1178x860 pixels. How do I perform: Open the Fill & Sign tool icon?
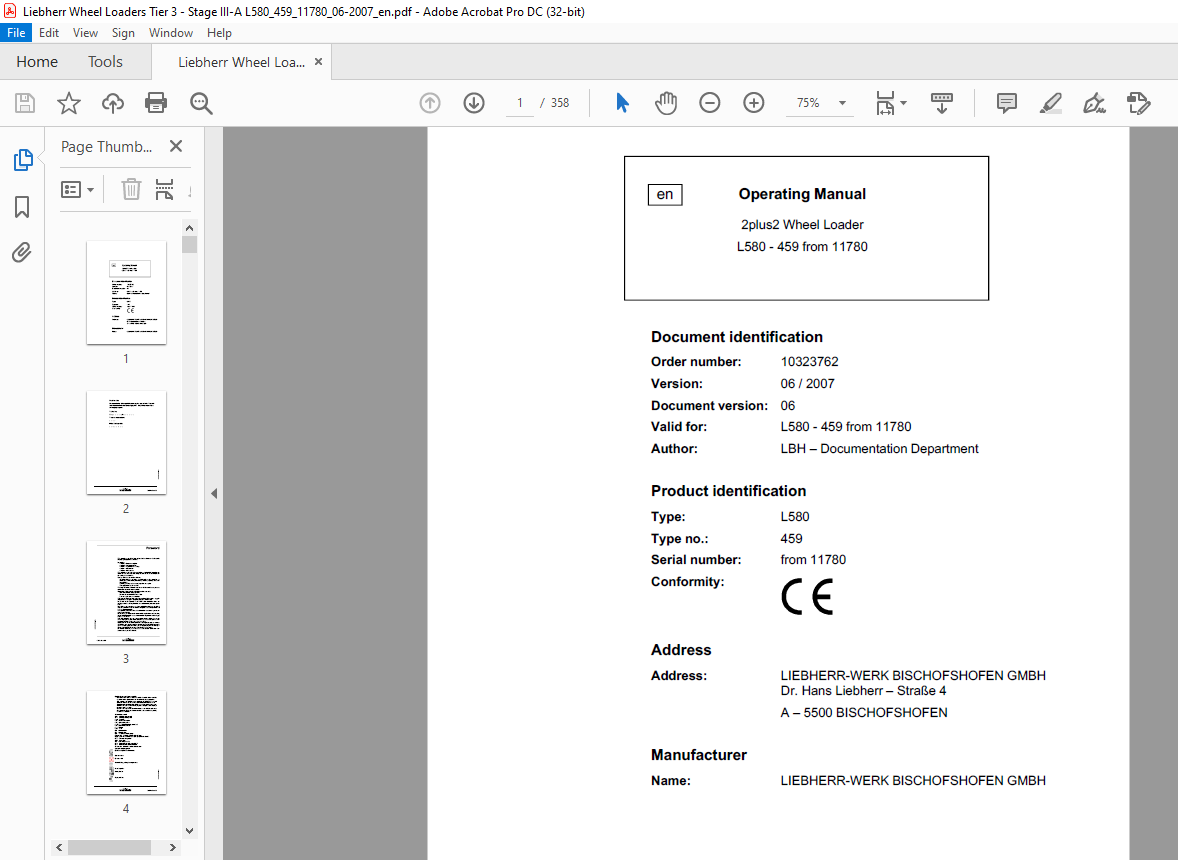tap(1094, 103)
